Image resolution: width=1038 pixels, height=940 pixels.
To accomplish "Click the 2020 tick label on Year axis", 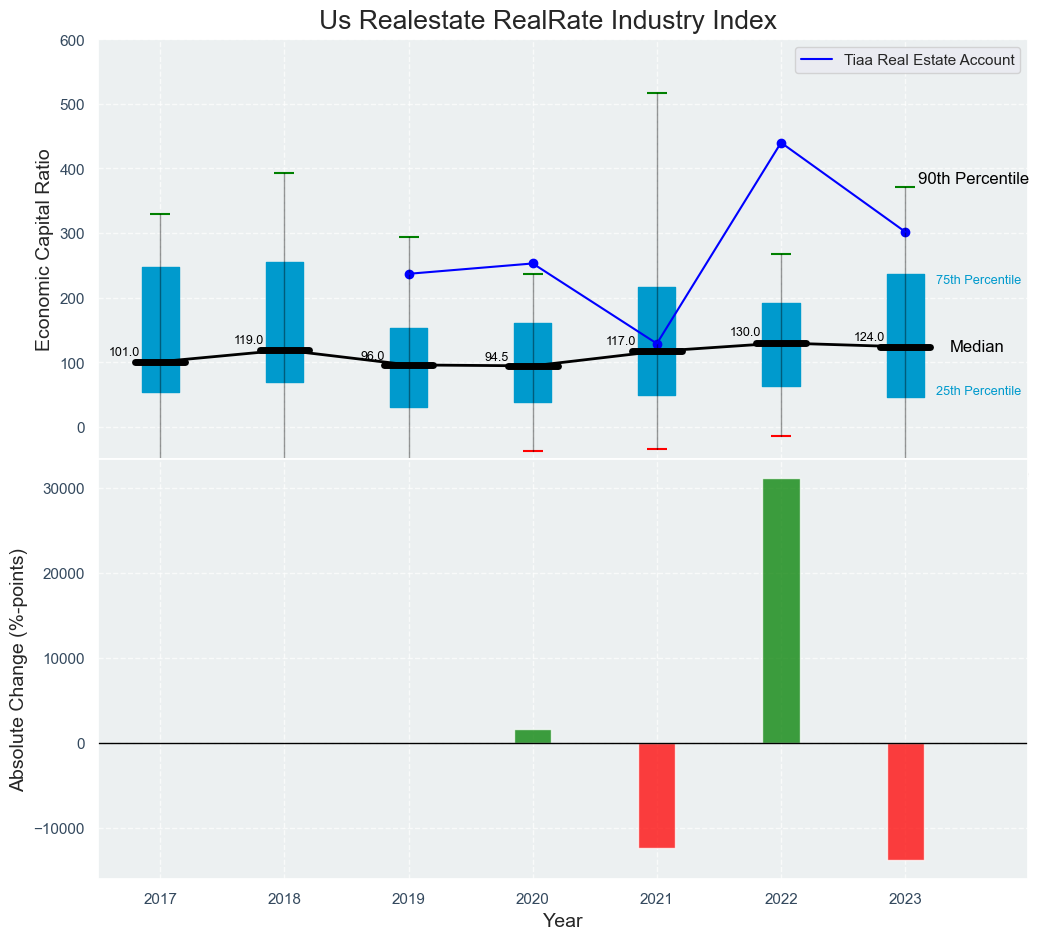I will 533,900.
